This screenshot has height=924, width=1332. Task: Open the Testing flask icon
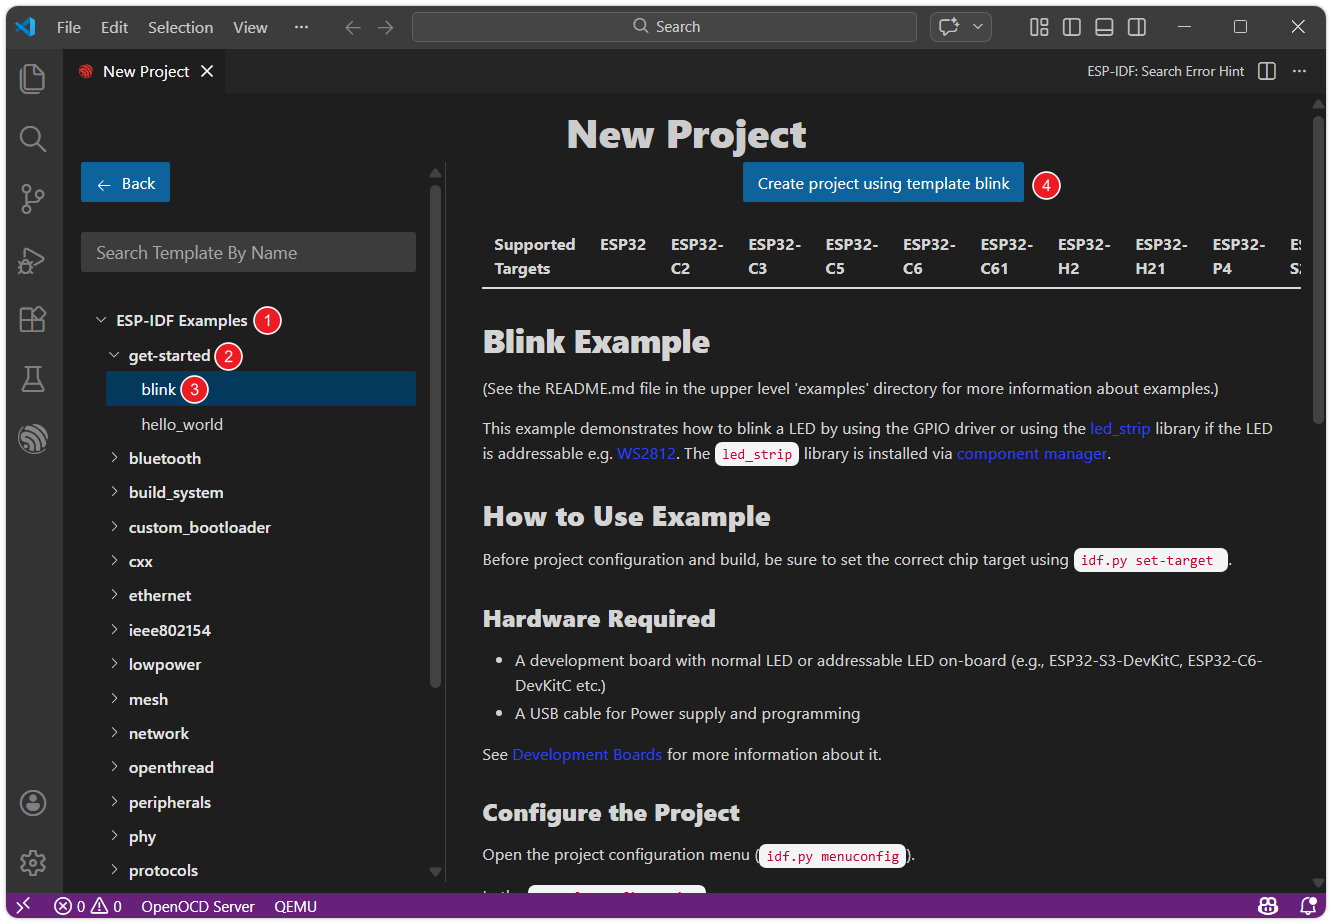pyautogui.click(x=32, y=378)
